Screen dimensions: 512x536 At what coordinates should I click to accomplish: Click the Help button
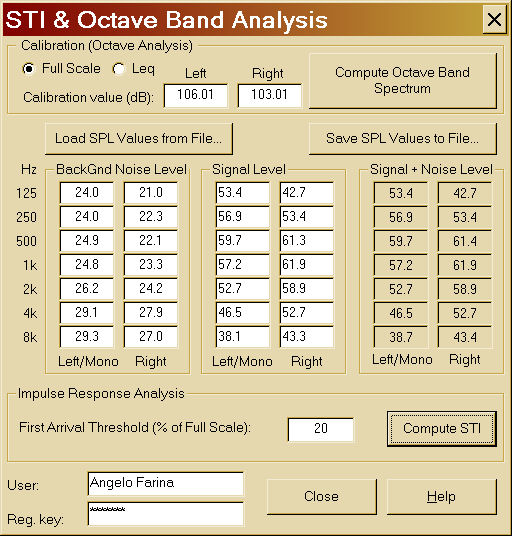pyautogui.click(x=442, y=497)
